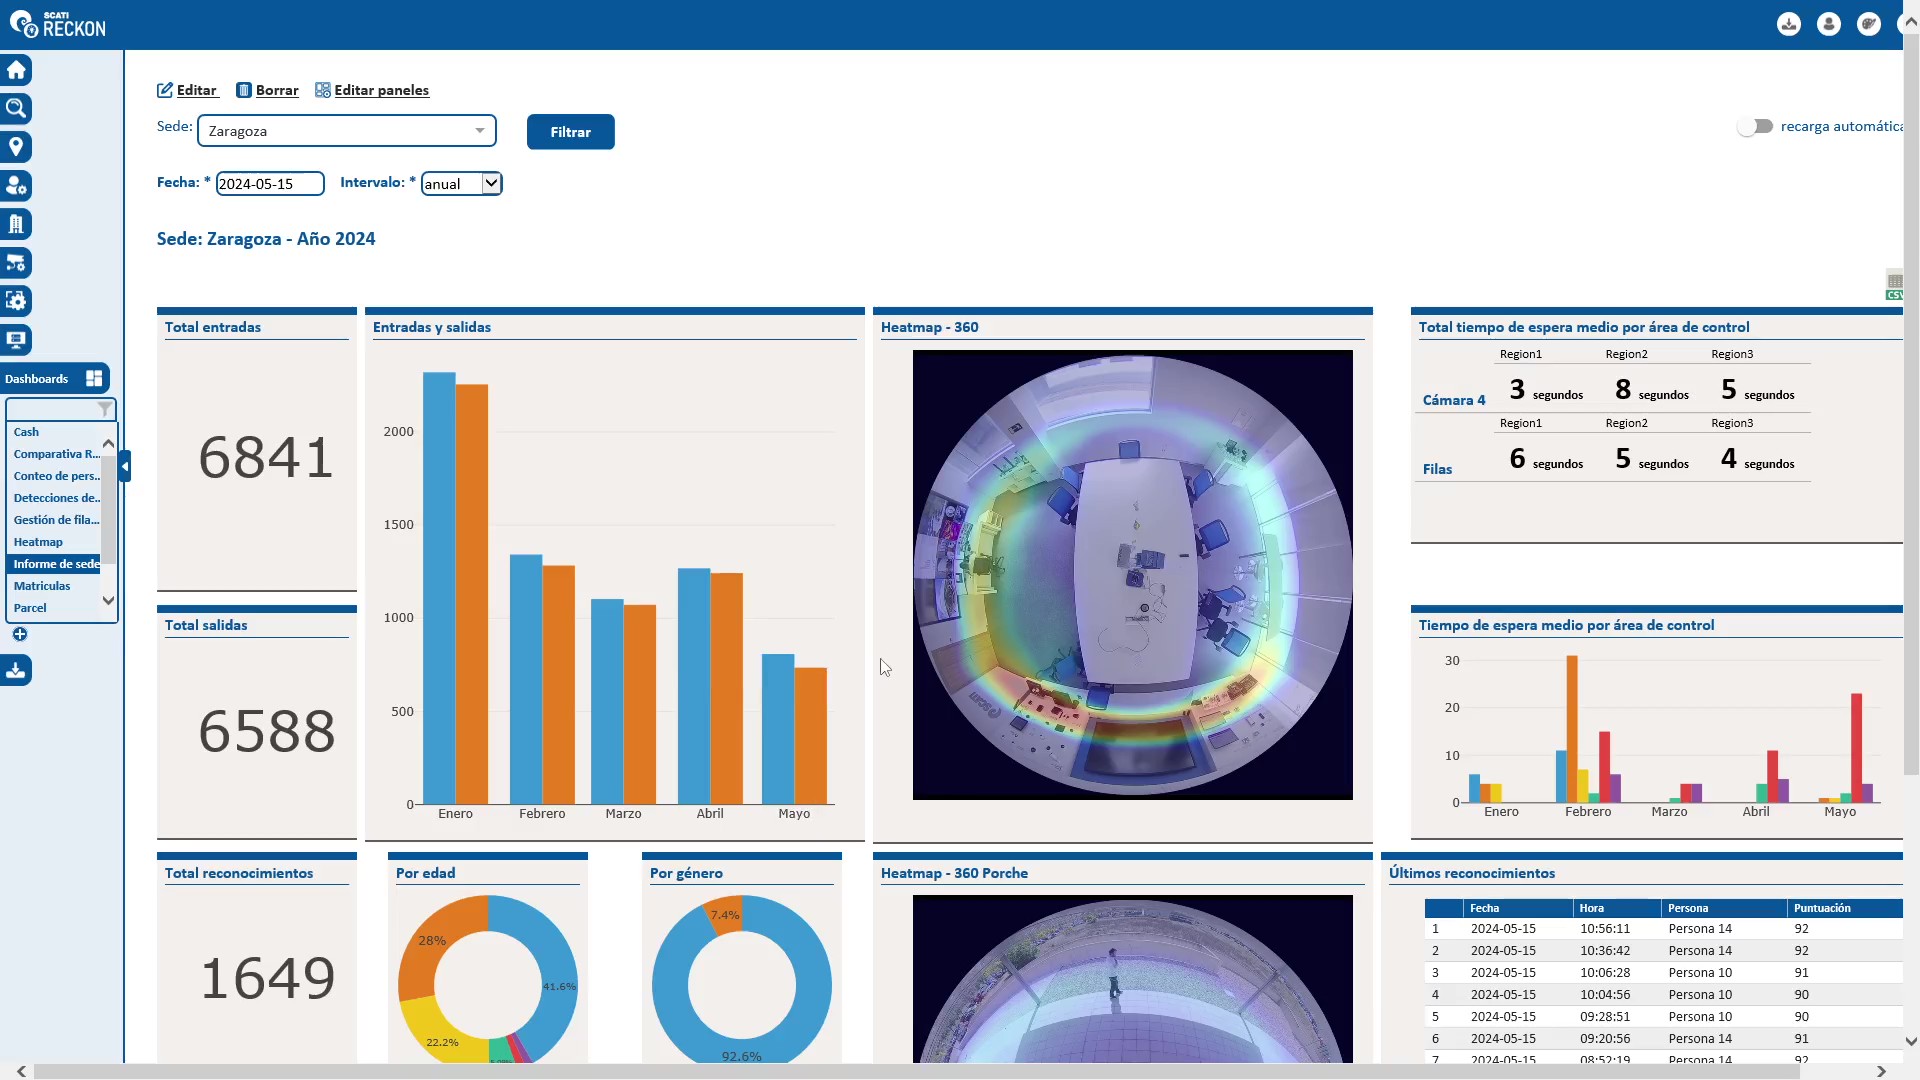Click the Editar pencil icon

(165, 90)
